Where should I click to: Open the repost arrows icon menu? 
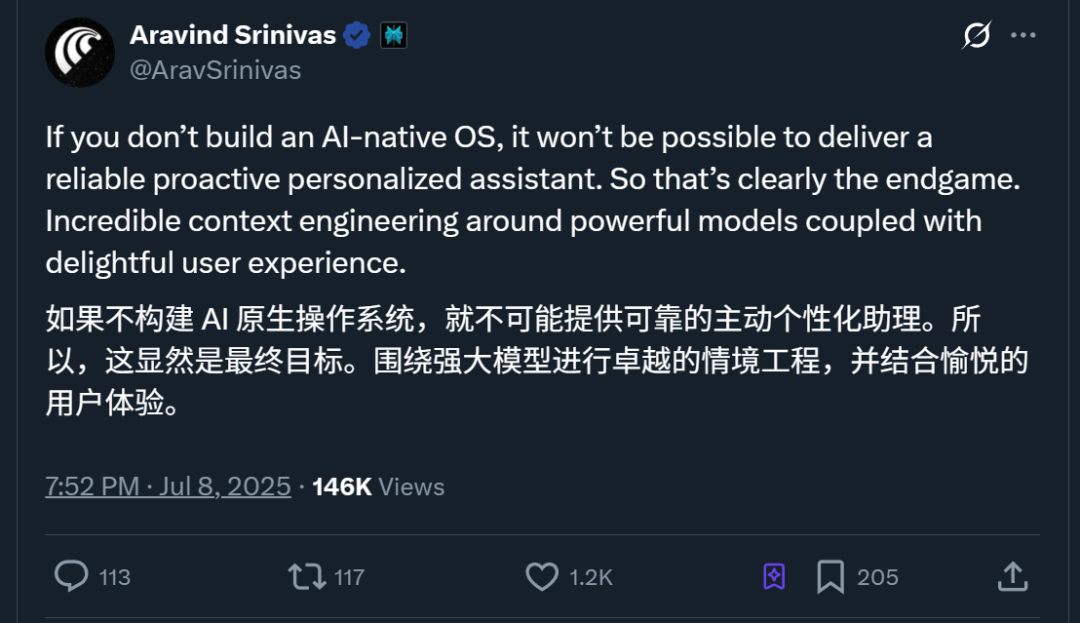point(307,577)
